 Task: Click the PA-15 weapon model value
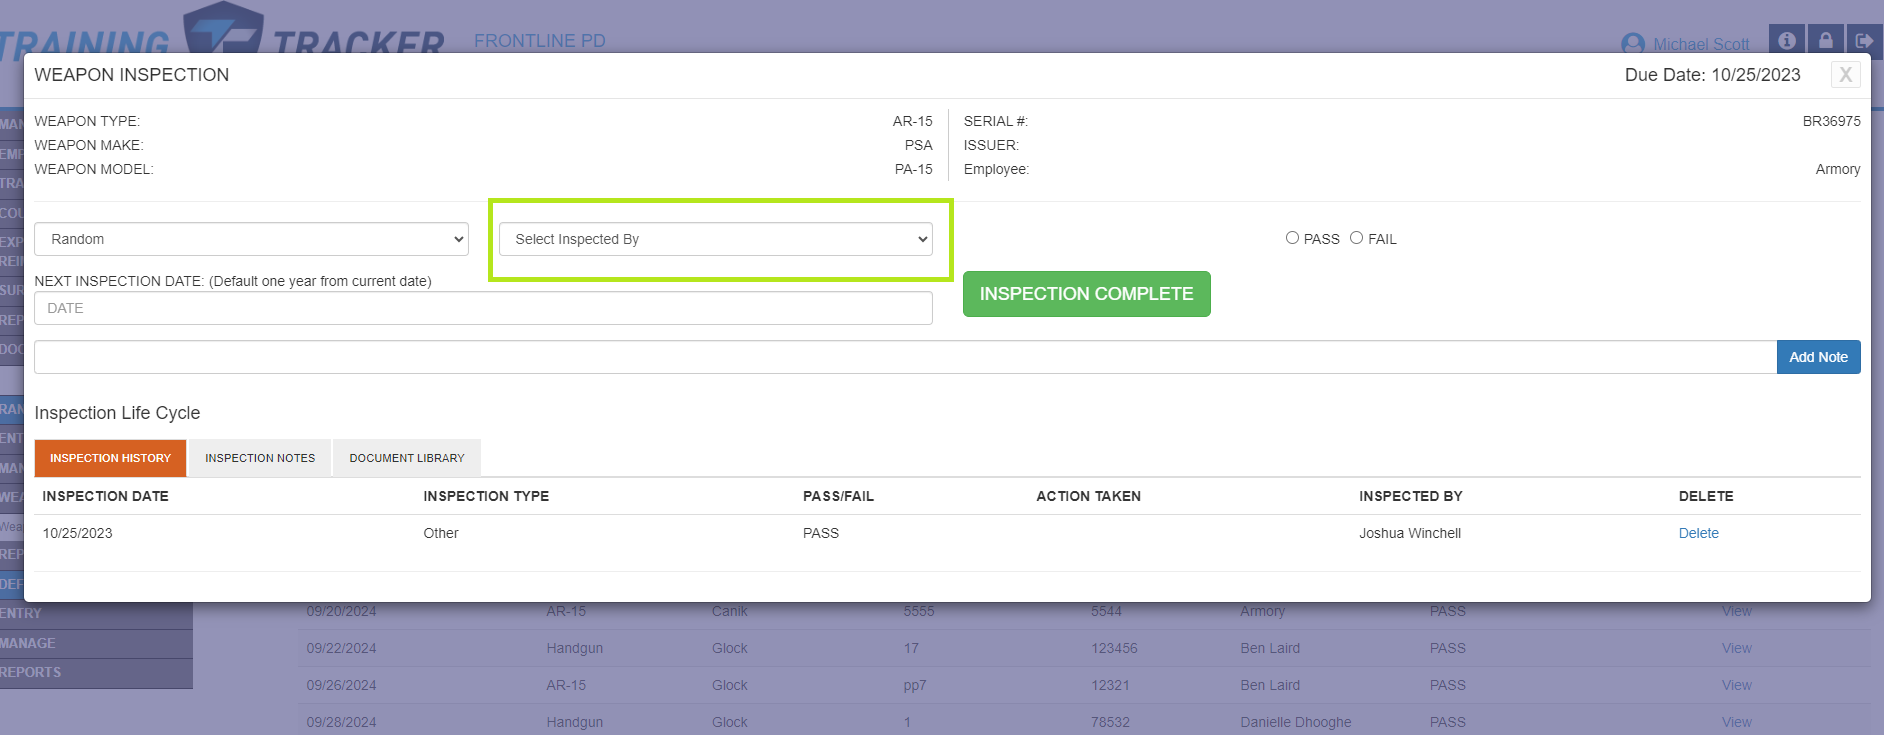coord(913,169)
